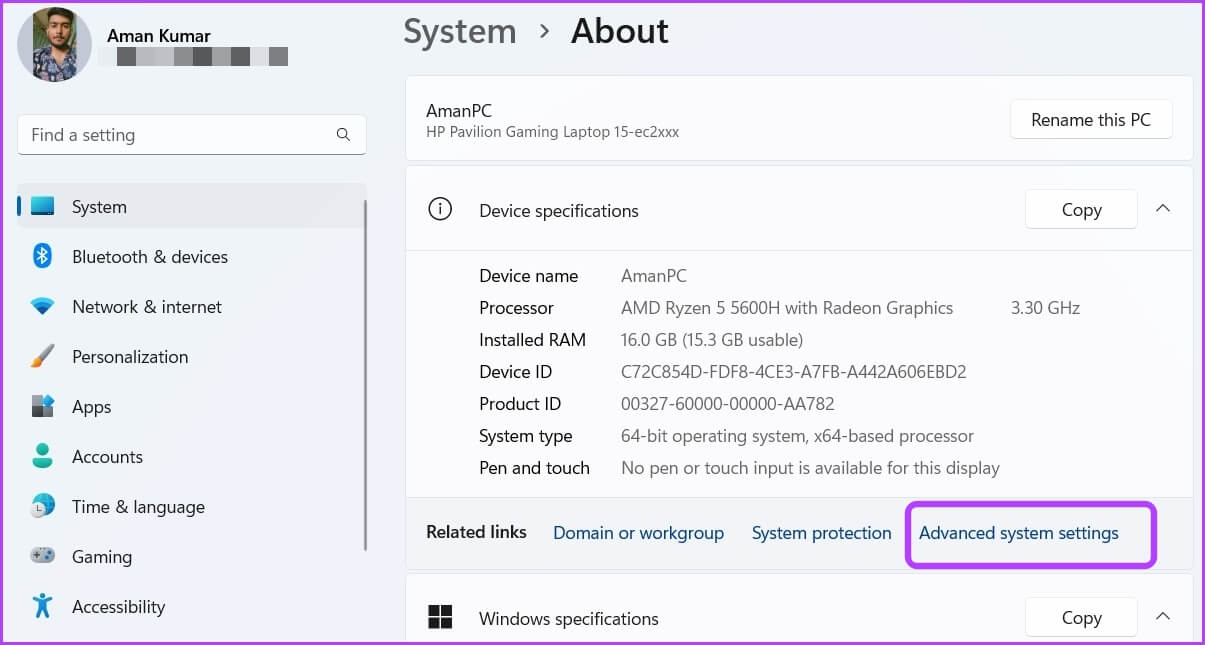The image size is (1205, 645).
Task: Click the HP Pavilion Gaming Laptop model text
Action: coord(552,132)
